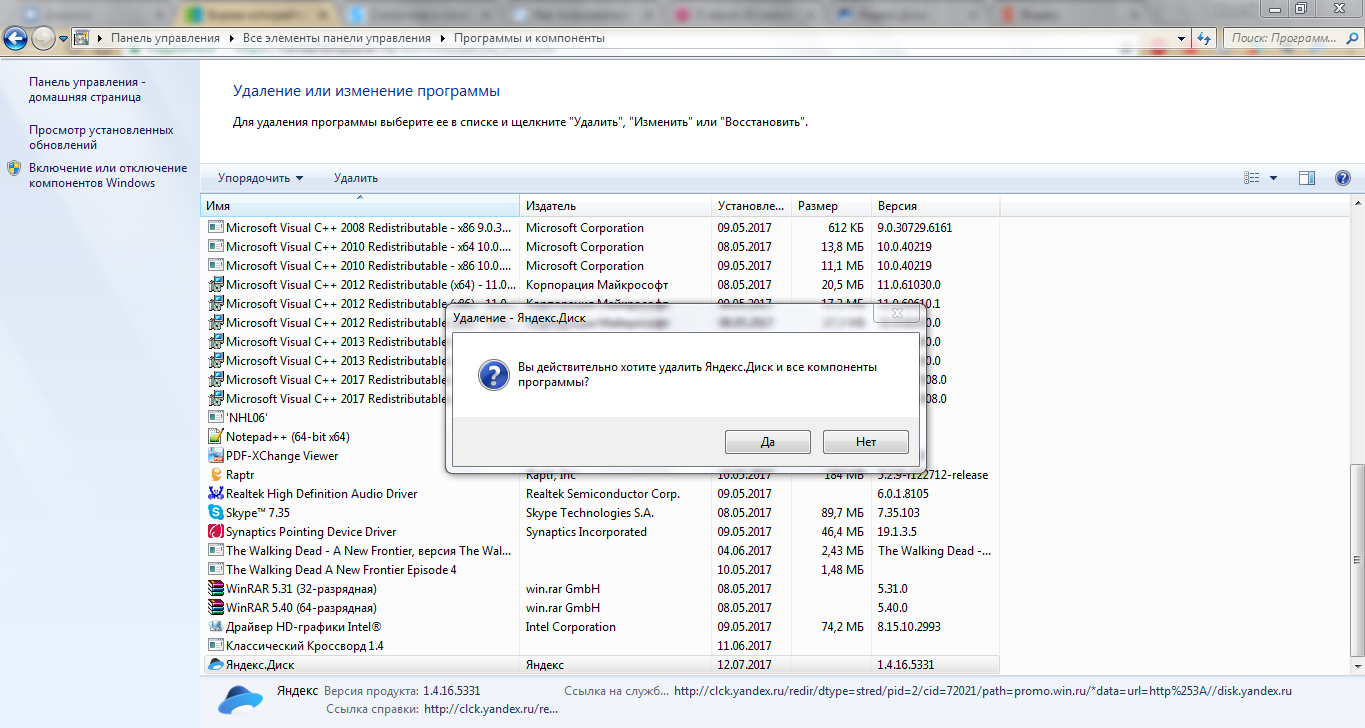Click Удалить in the toolbar
This screenshot has width=1365, height=728.
tap(356, 178)
